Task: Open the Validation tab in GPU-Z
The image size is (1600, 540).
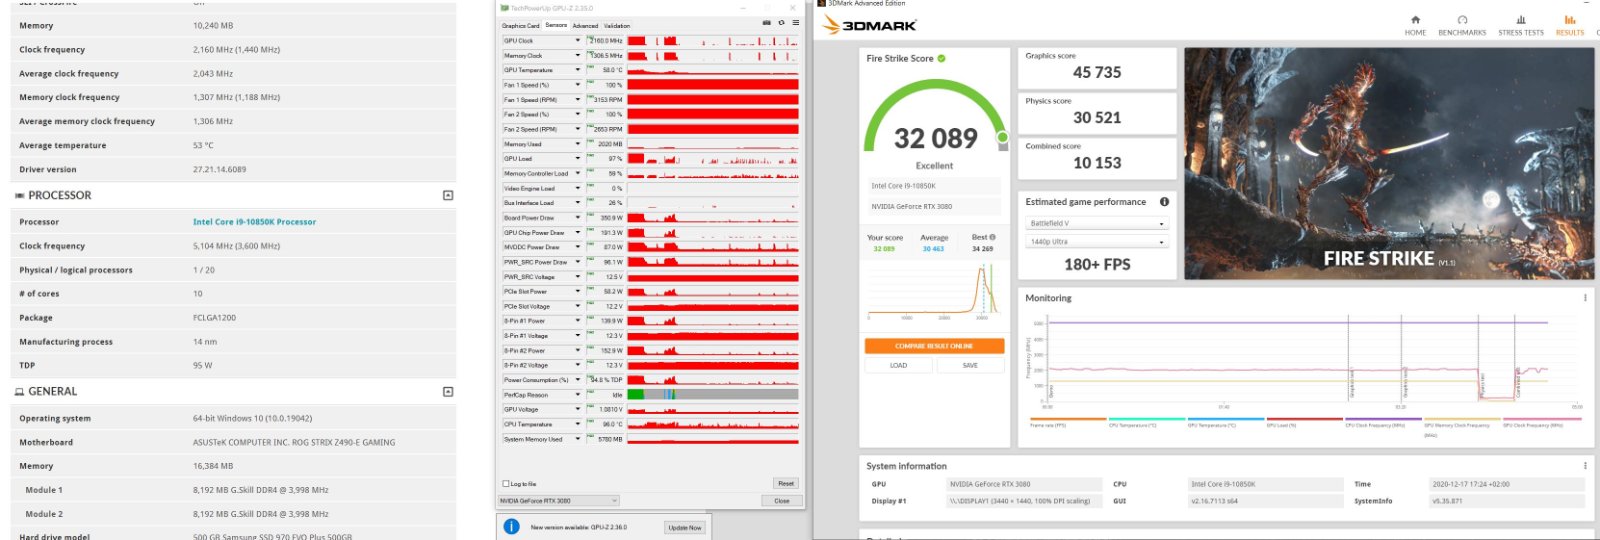Action: (x=617, y=26)
